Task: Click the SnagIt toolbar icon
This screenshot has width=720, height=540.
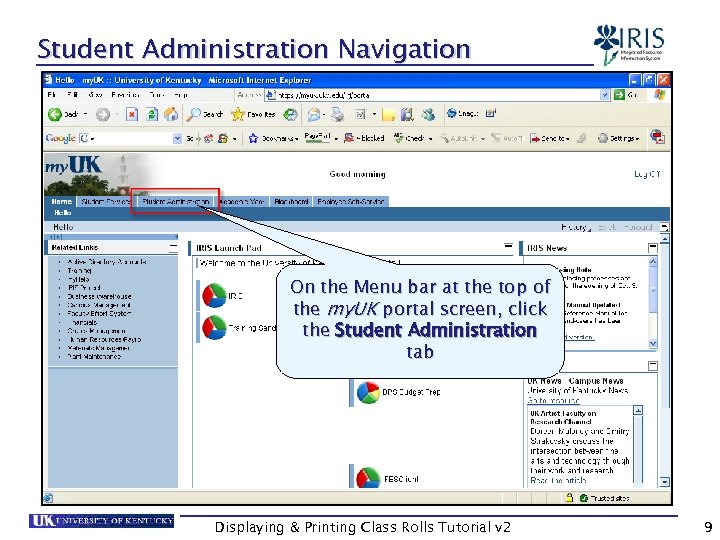Action: 462,113
